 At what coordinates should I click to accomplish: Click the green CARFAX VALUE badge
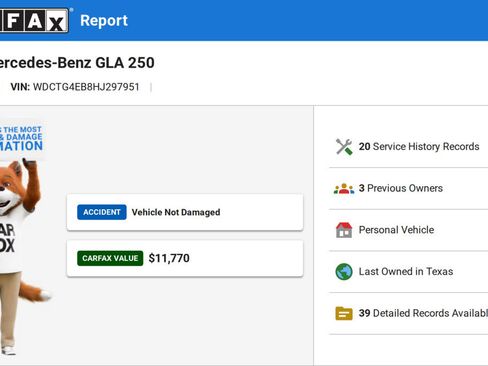110,258
